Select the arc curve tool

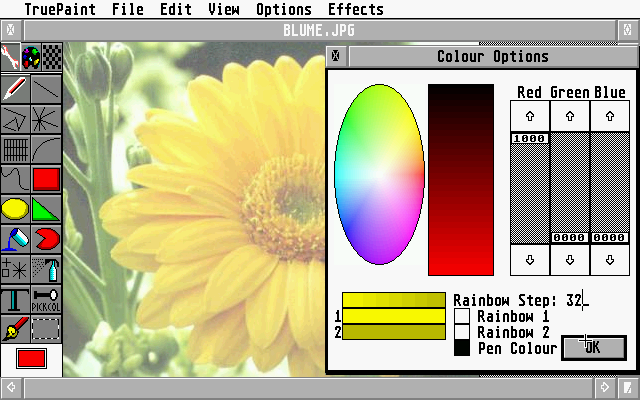[46, 149]
